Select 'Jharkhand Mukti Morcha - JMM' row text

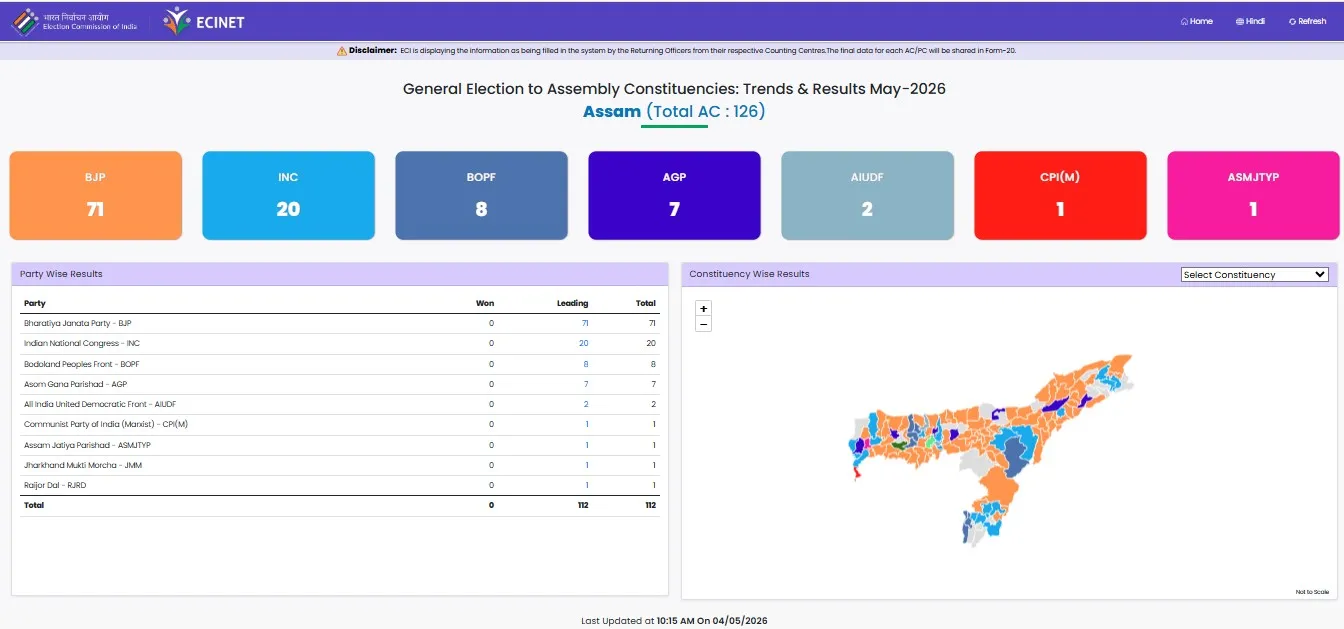[81, 465]
